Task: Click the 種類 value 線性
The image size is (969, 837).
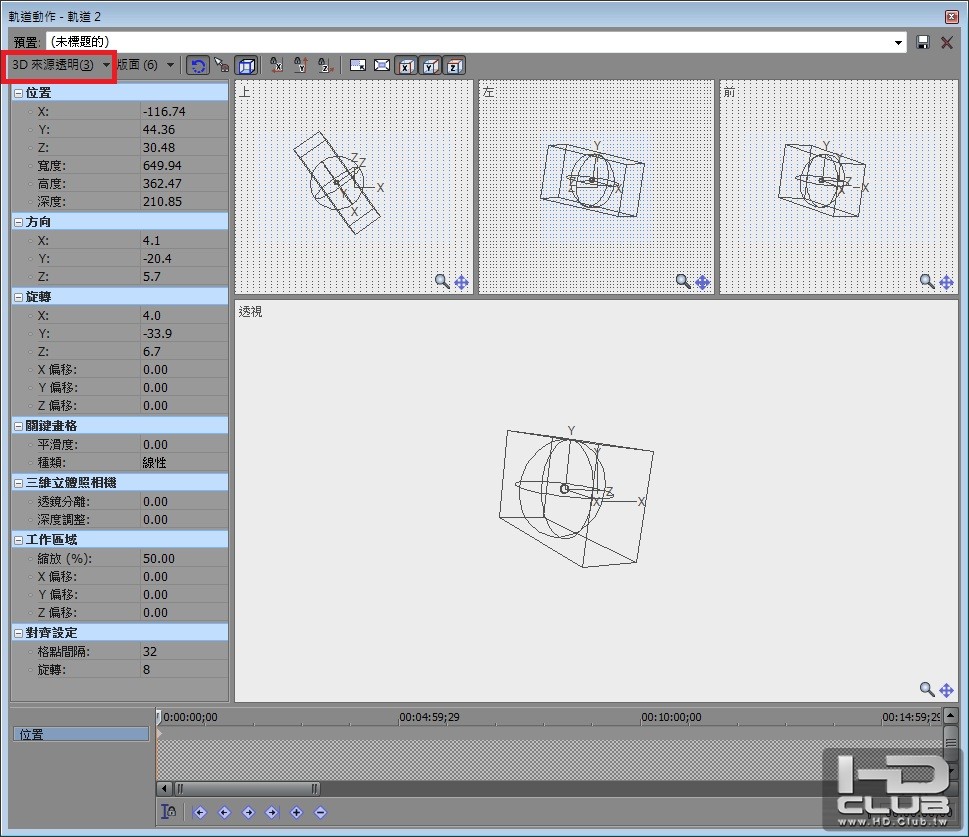Action: pyautogui.click(x=184, y=462)
